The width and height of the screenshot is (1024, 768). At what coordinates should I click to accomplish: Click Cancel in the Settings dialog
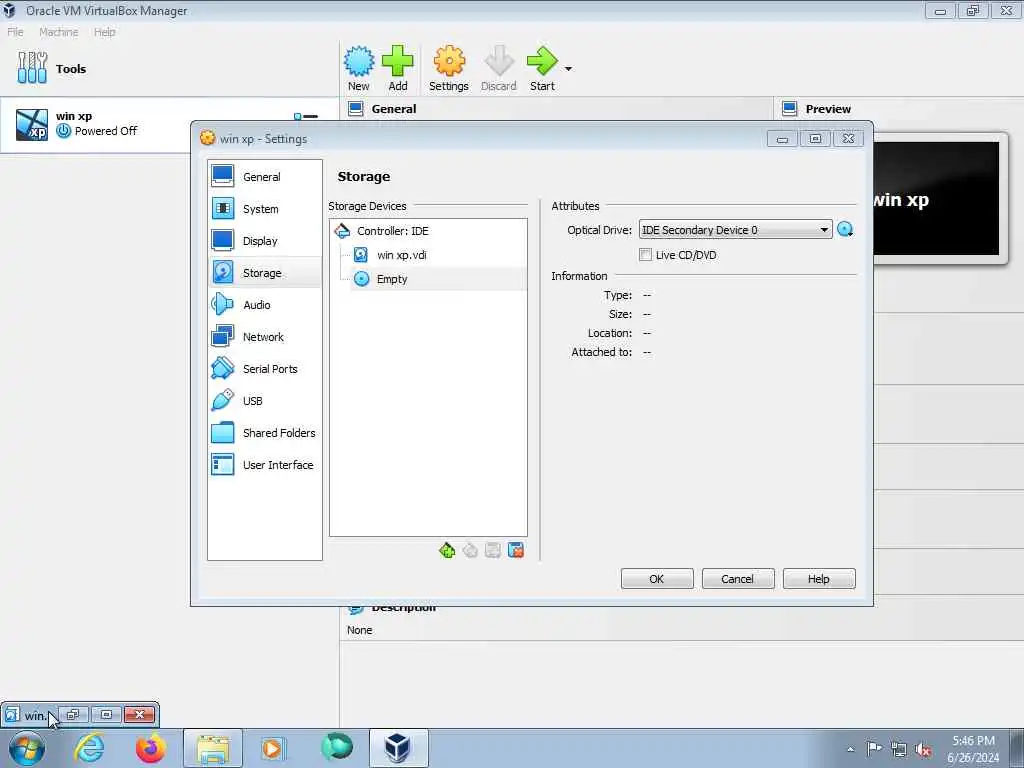[738, 579]
